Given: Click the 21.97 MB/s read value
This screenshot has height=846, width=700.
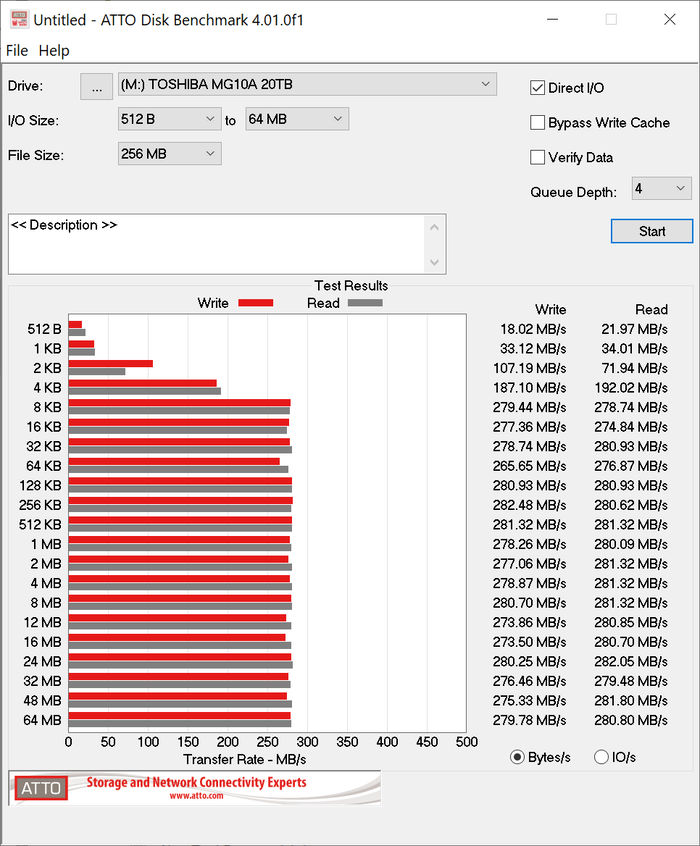Looking at the screenshot, I should [634, 329].
